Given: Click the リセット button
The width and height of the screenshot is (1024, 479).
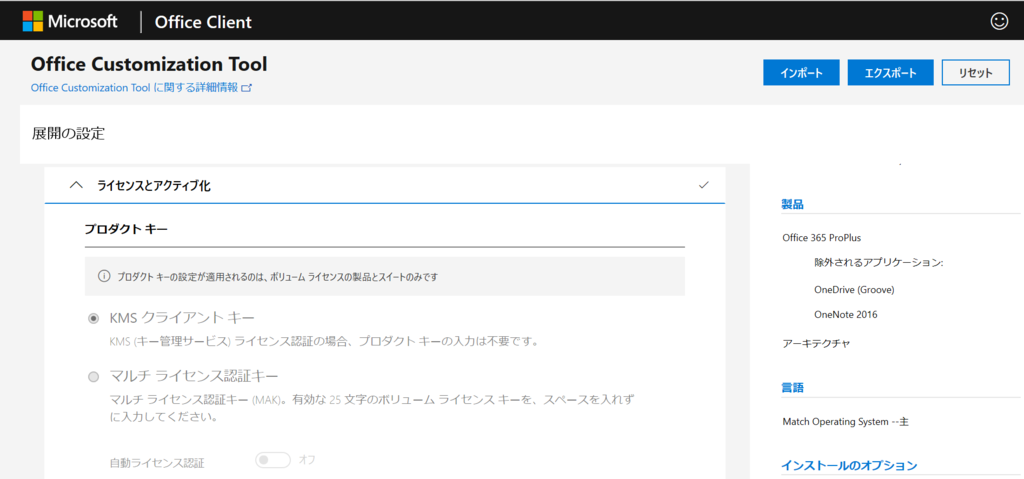Looking at the screenshot, I should click(976, 73).
